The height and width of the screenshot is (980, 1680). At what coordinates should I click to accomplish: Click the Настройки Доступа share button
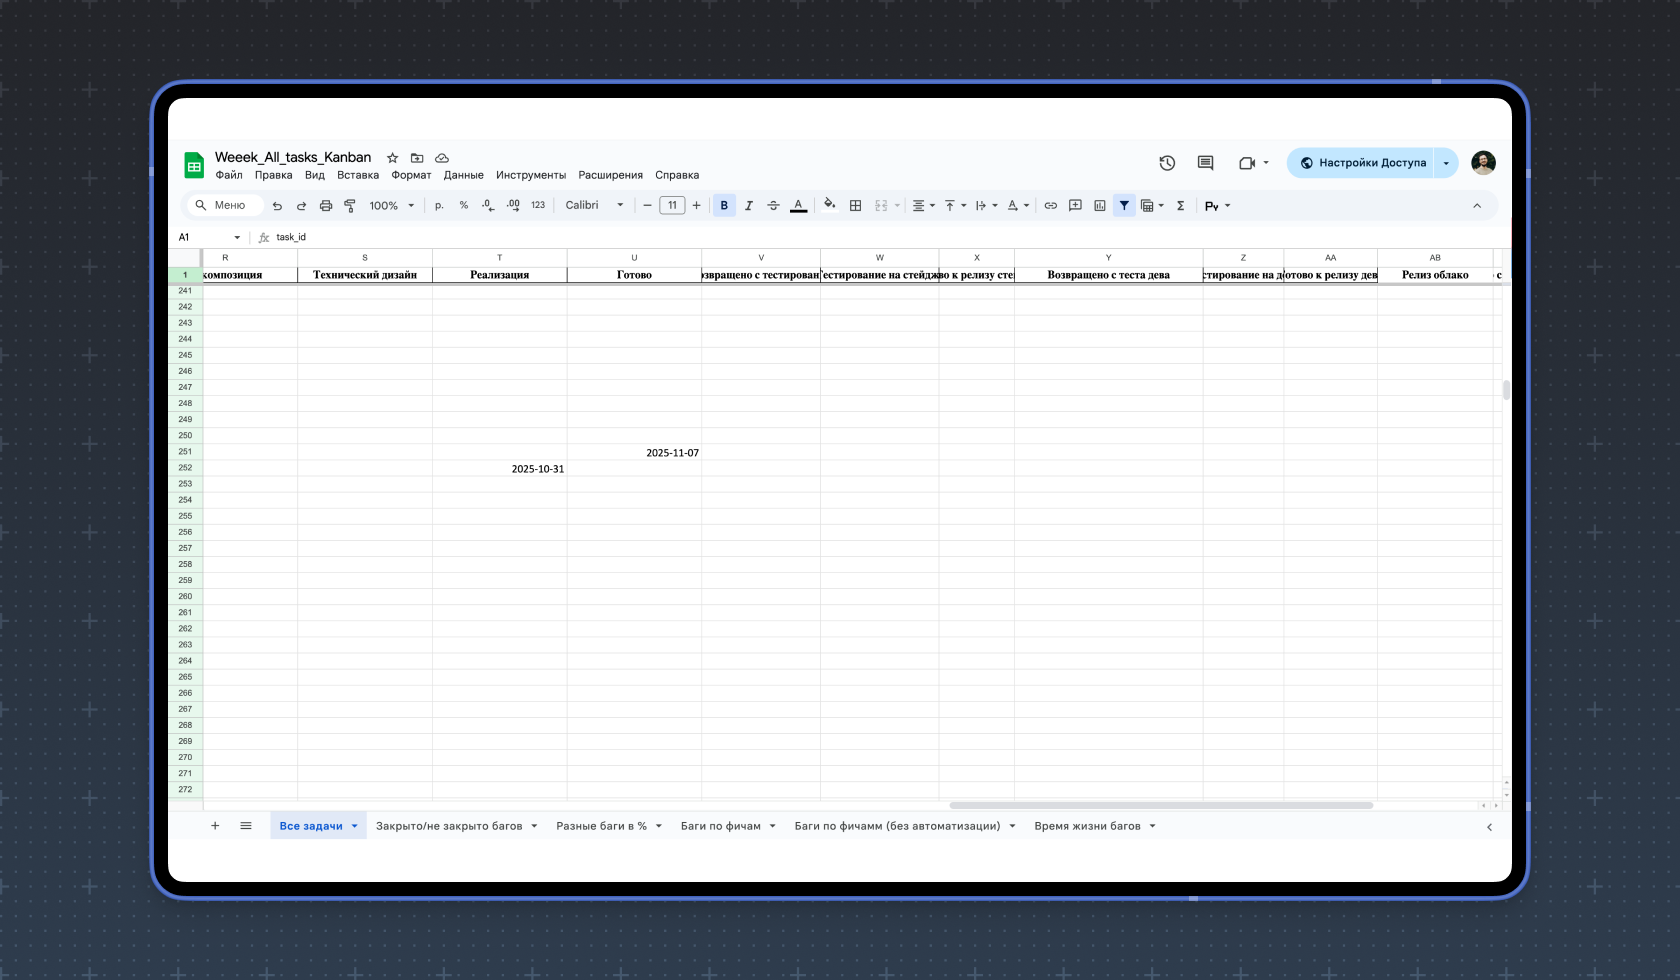coord(1362,163)
